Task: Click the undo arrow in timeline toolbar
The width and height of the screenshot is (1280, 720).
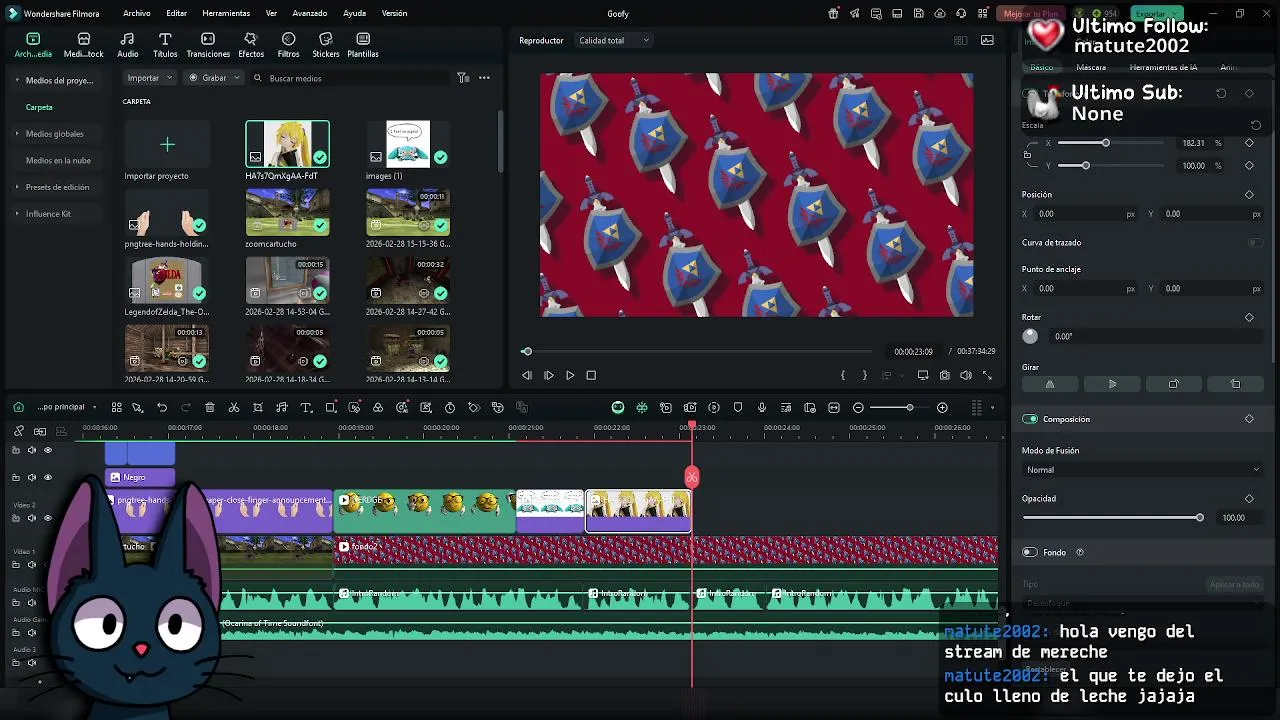Action: (162, 407)
